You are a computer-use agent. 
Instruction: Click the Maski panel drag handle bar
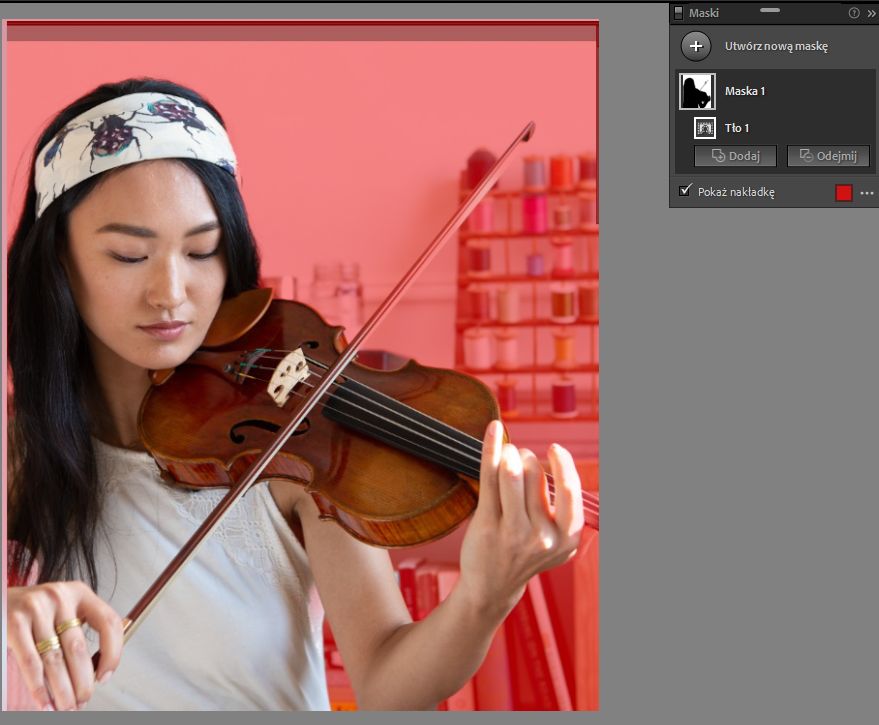[x=770, y=10]
